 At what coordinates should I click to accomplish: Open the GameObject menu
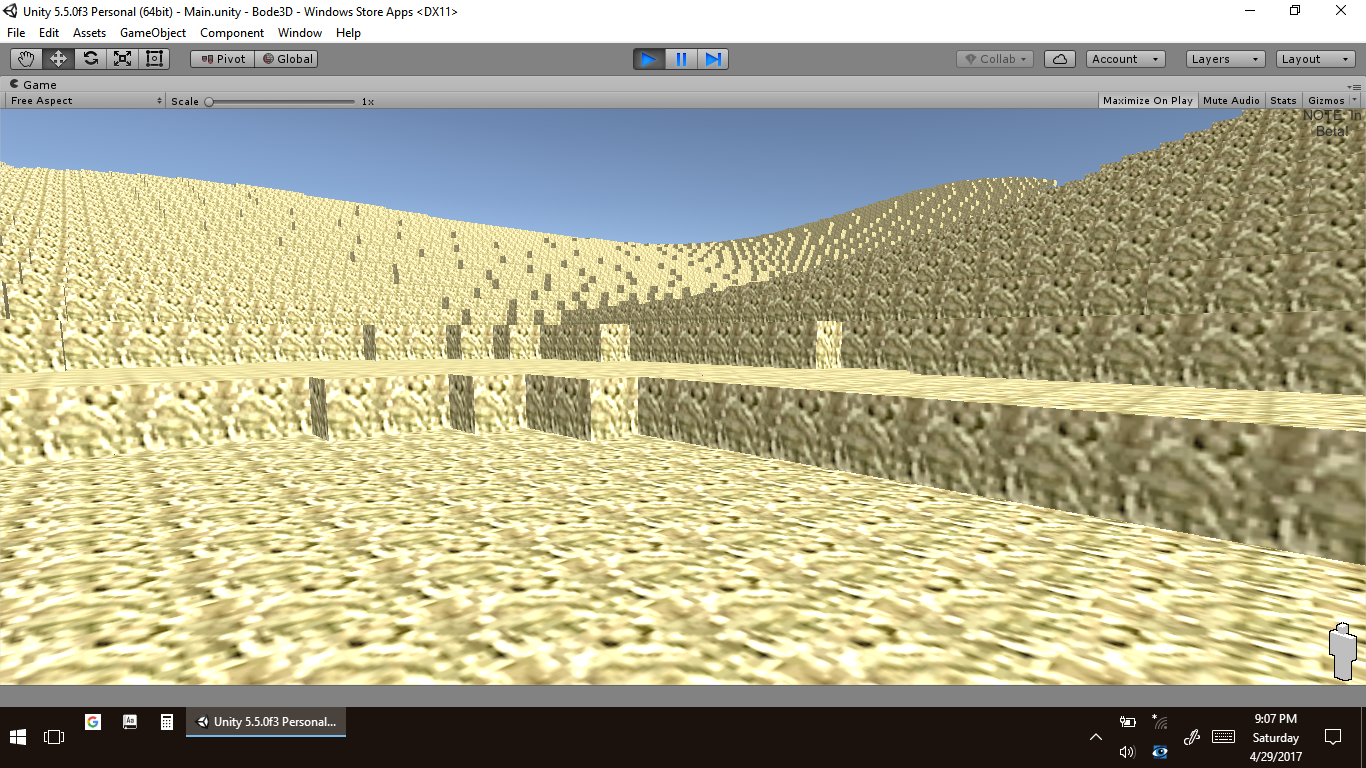(153, 33)
